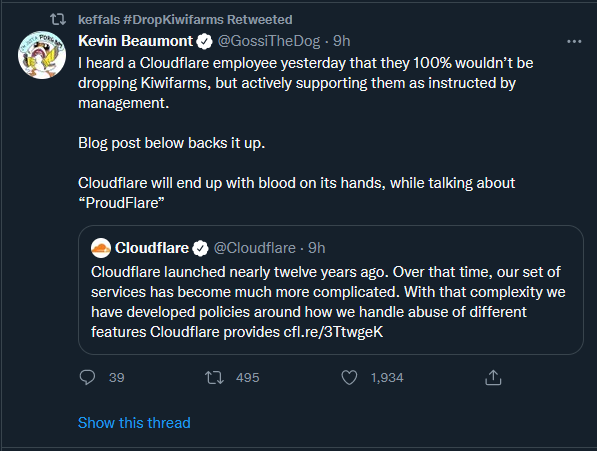597x451 pixels.
Task: Click the Cloudflare name in quoted tweet
Action: click(152, 248)
